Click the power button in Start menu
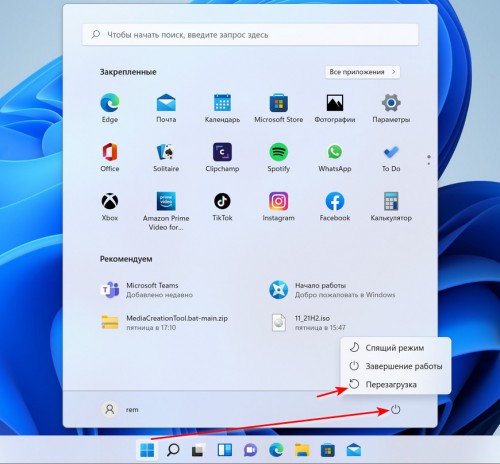Image resolution: width=500 pixels, height=464 pixels. coord(395,409)
